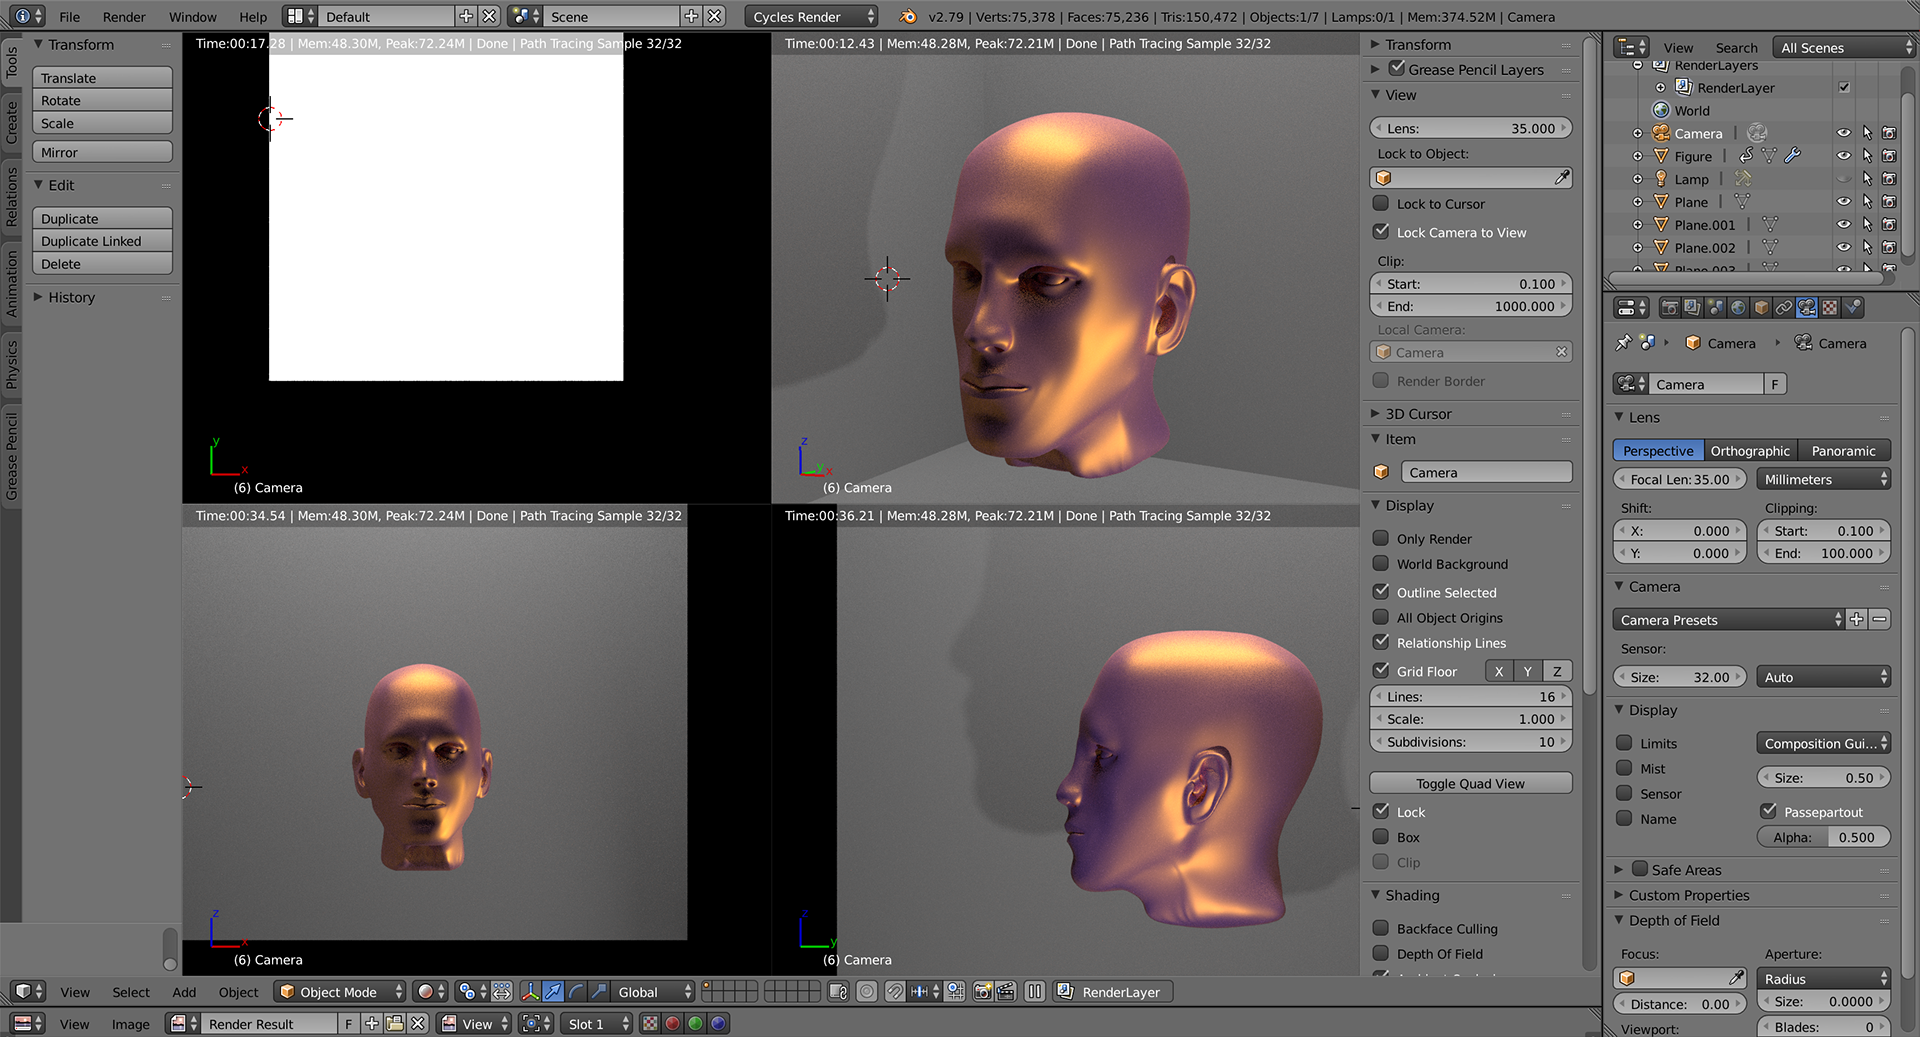Viewport: 1920px width, 1037px height.
Task: Enable the translate manipulator arrow icon
Action: pos(553,992)
